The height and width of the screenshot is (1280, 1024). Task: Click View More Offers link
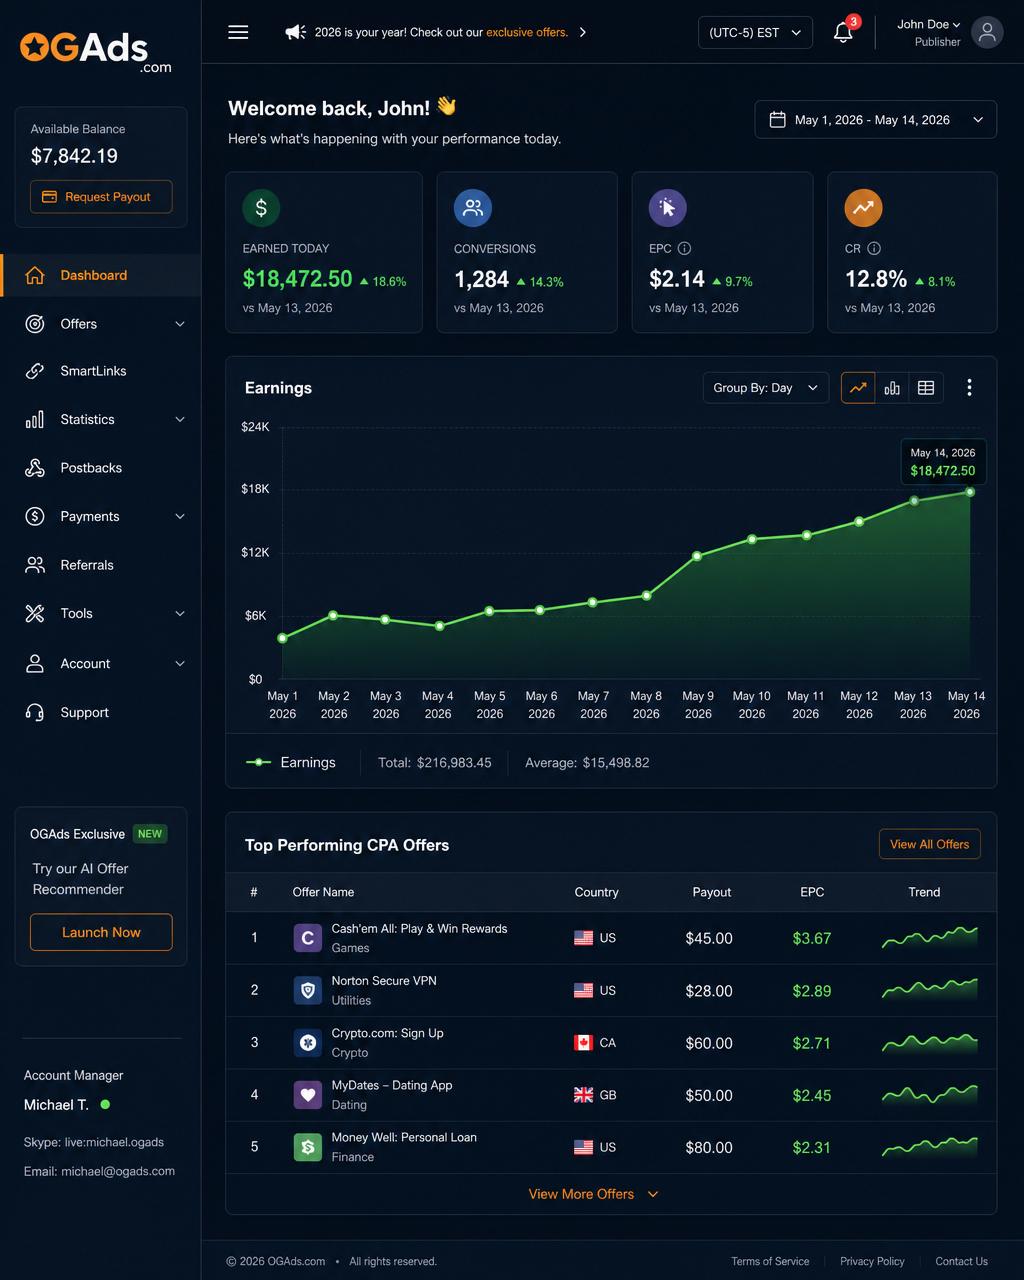pyautogui.click(x=593, y=1194)
